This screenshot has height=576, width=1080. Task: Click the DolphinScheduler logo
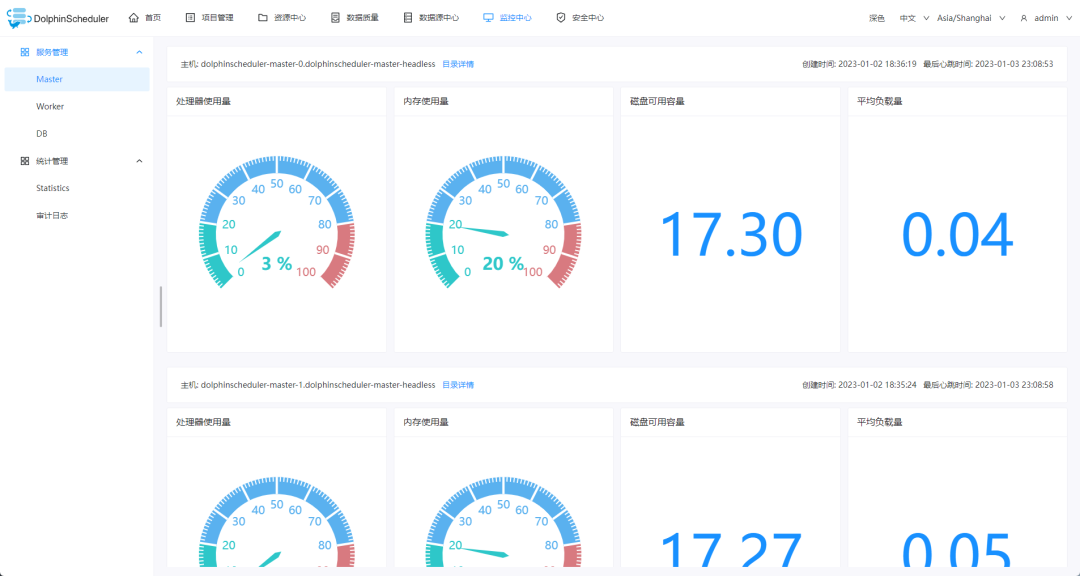pyautogui.click(x=58, y=18)
